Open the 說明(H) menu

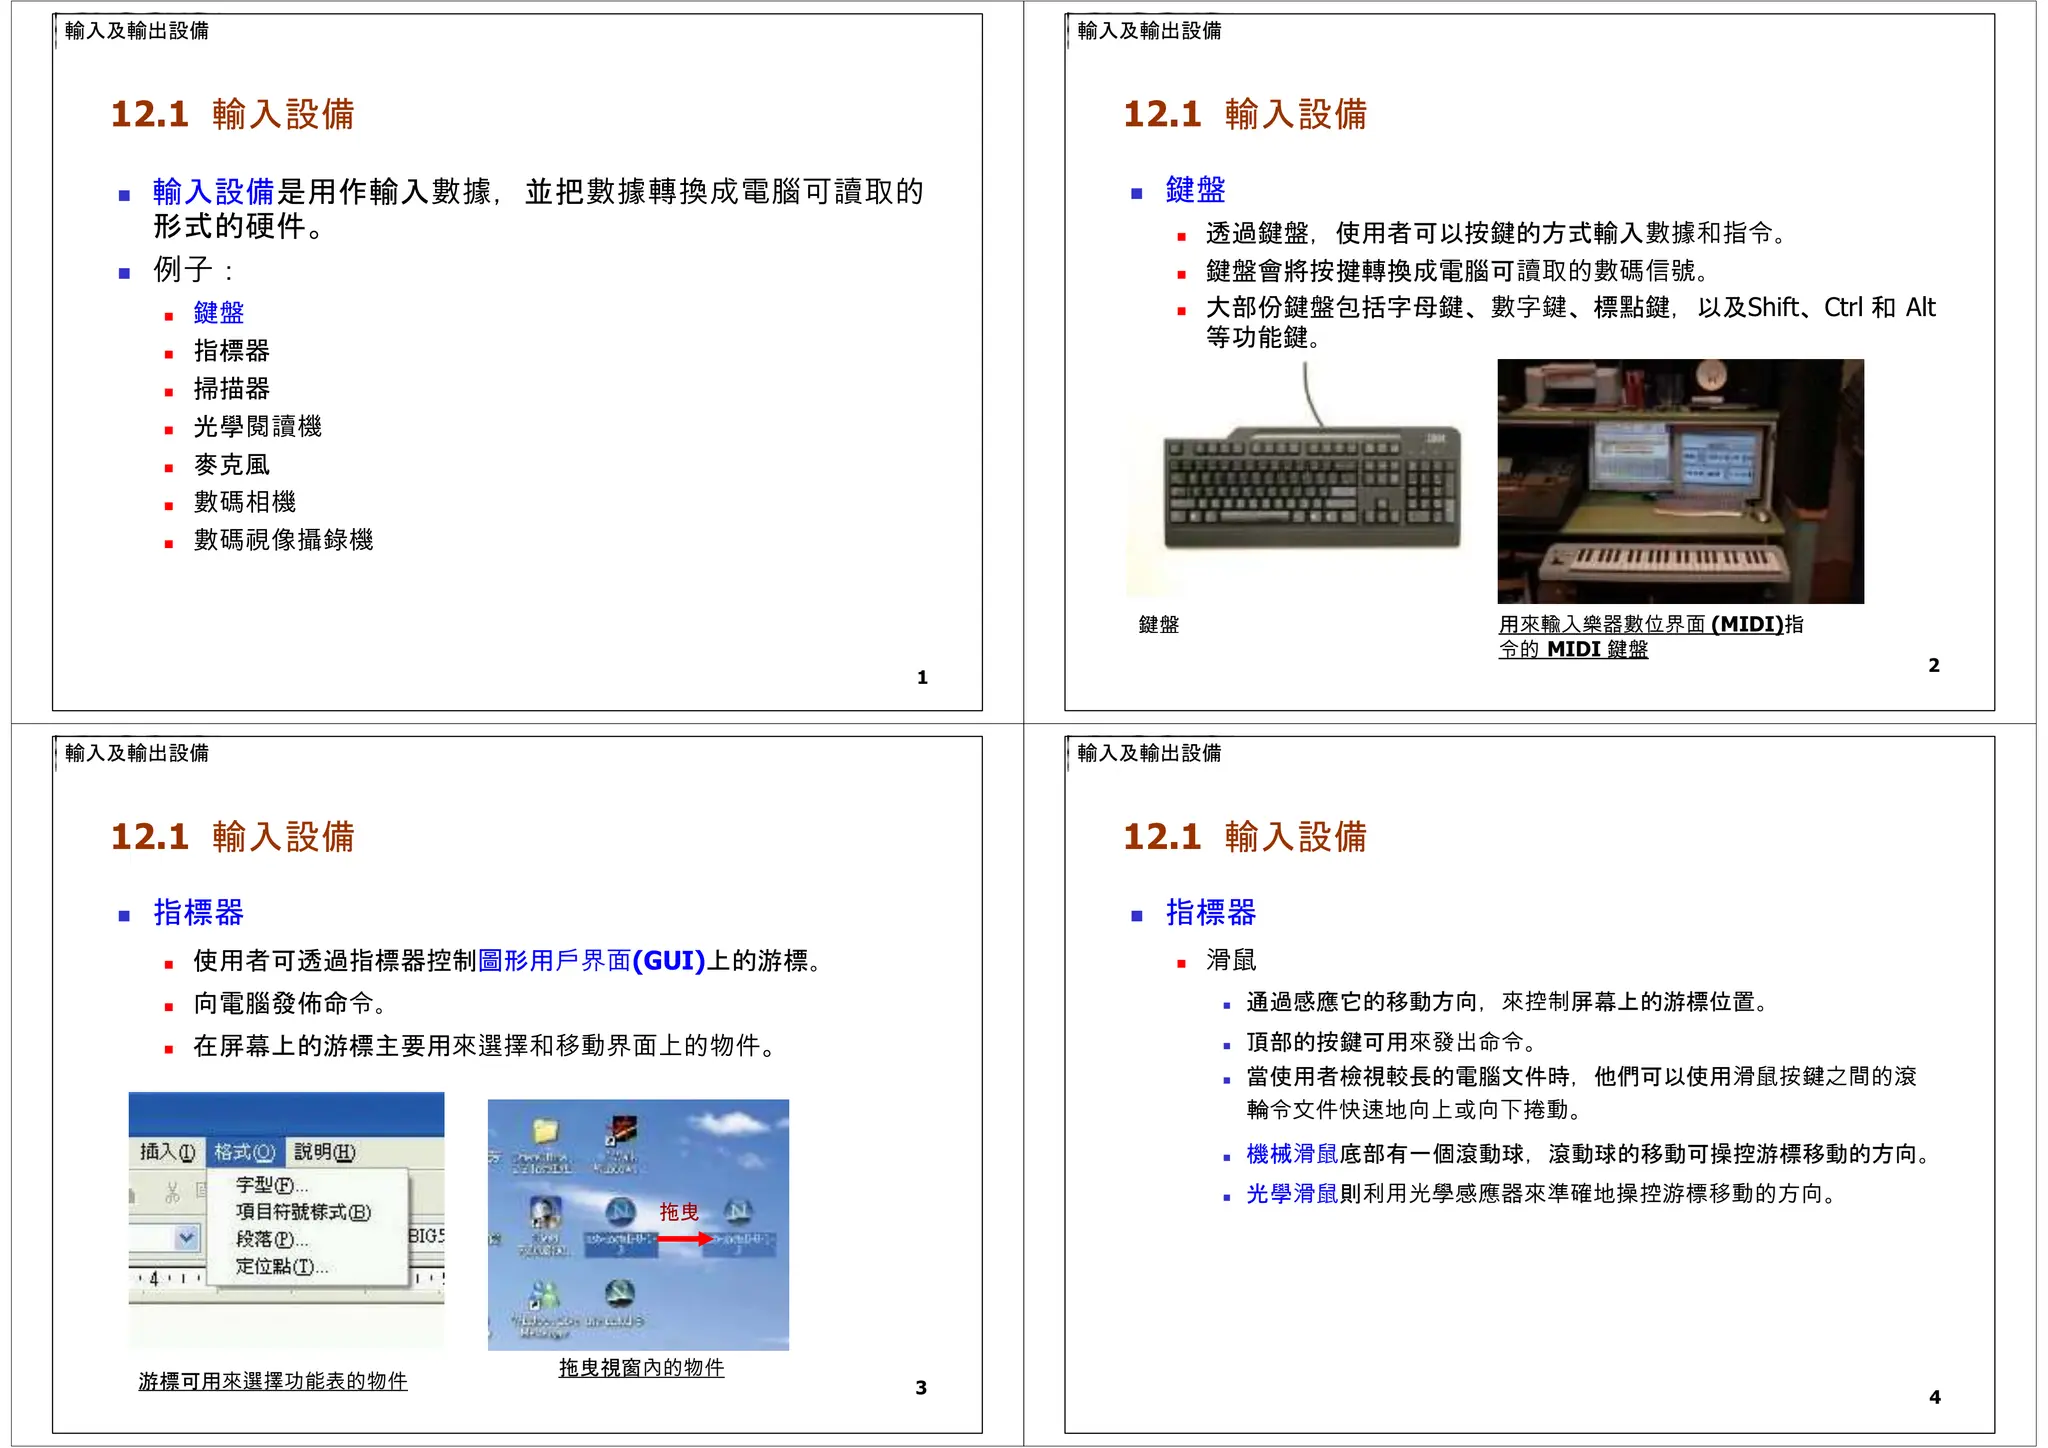click(x=324, y=1152)
